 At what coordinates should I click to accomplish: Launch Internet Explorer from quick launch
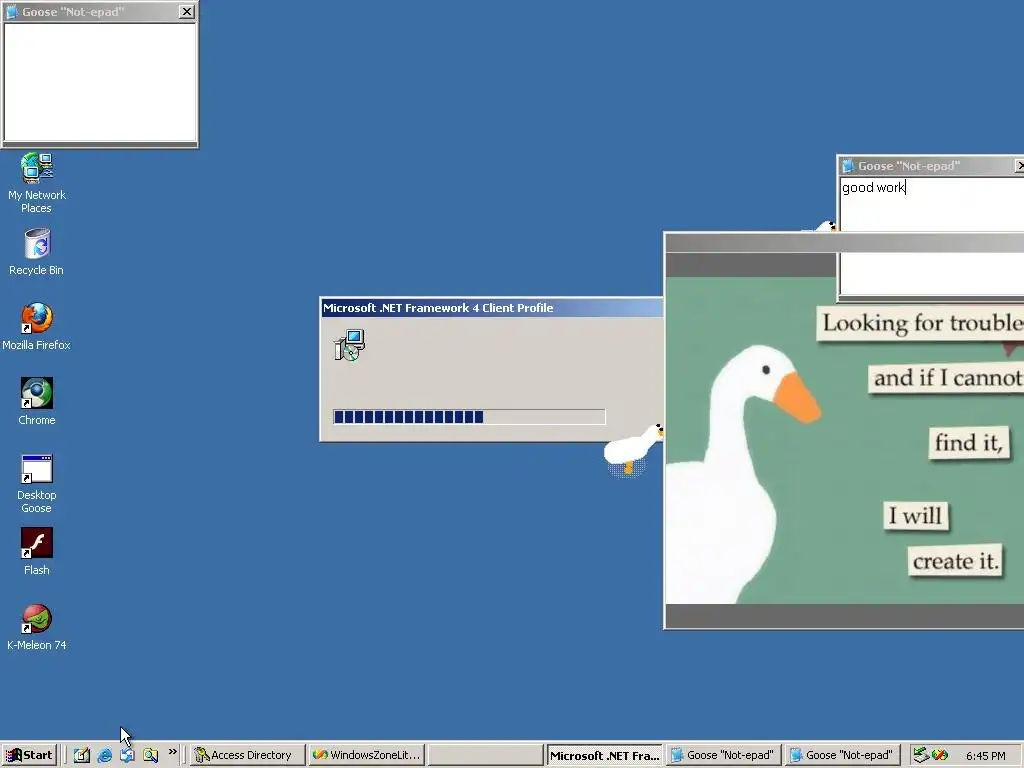104,755
